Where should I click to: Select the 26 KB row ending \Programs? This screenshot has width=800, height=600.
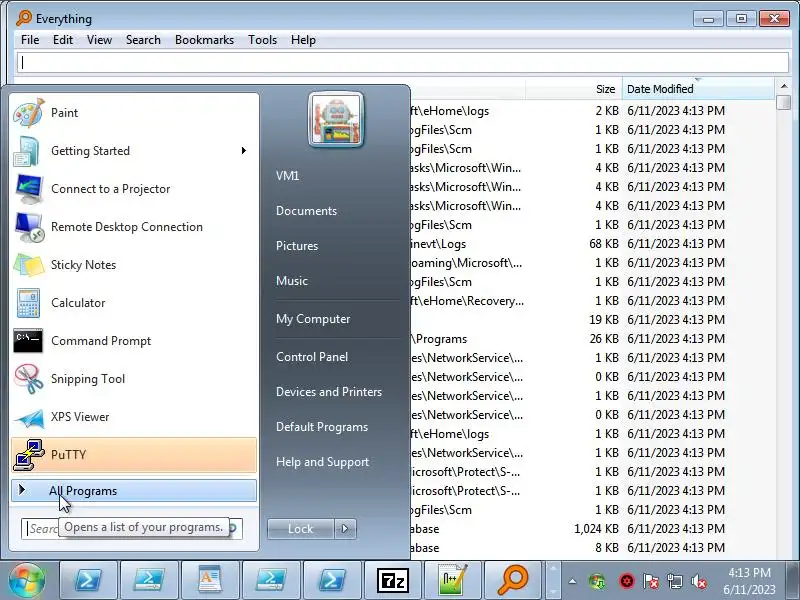coord(592,339)
